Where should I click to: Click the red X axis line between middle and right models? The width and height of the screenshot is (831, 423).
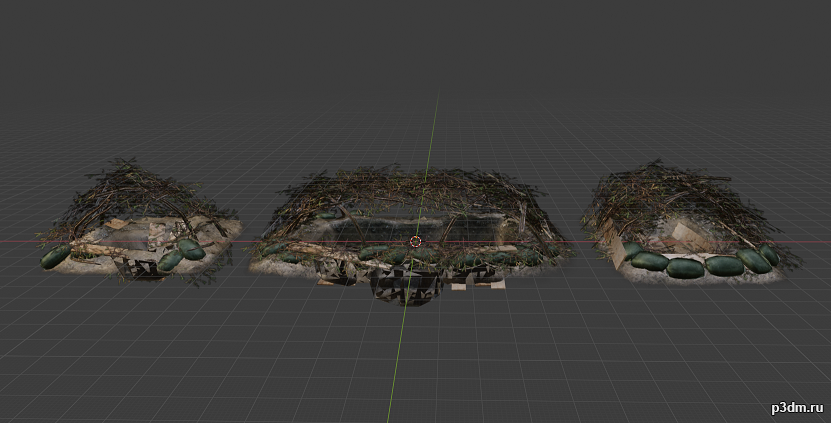578,241
